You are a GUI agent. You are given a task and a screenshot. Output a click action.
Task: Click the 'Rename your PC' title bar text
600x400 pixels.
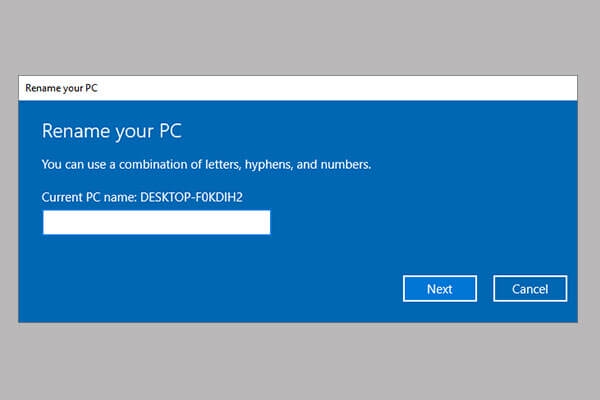[x=61, y=88]
